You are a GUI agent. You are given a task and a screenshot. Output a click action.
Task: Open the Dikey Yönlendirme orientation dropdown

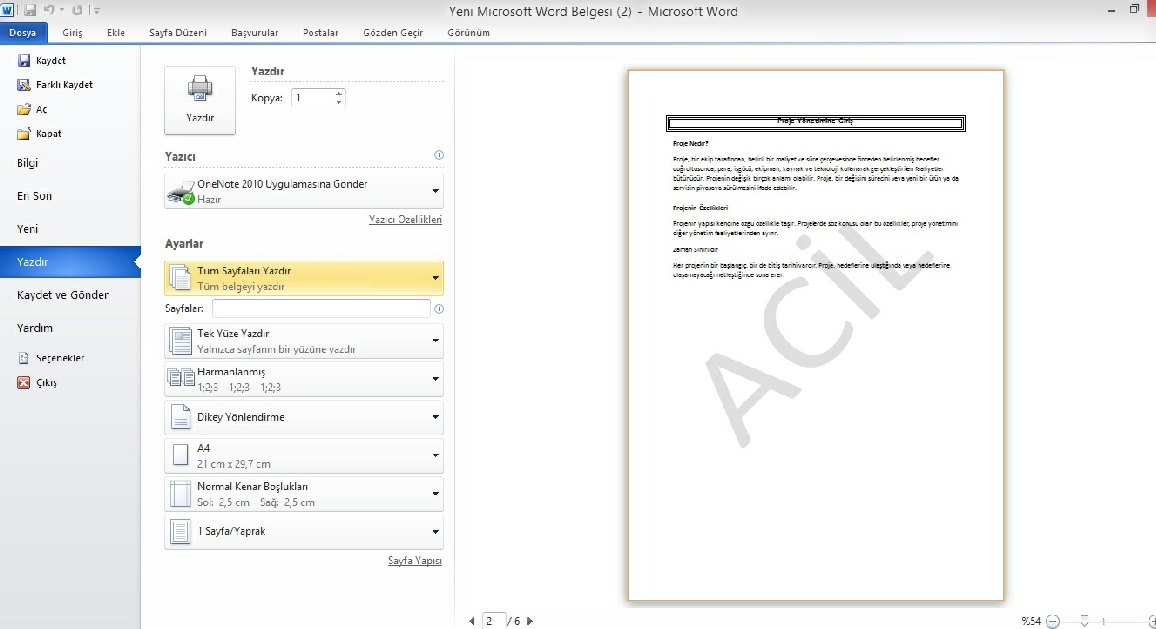[304, 417]
